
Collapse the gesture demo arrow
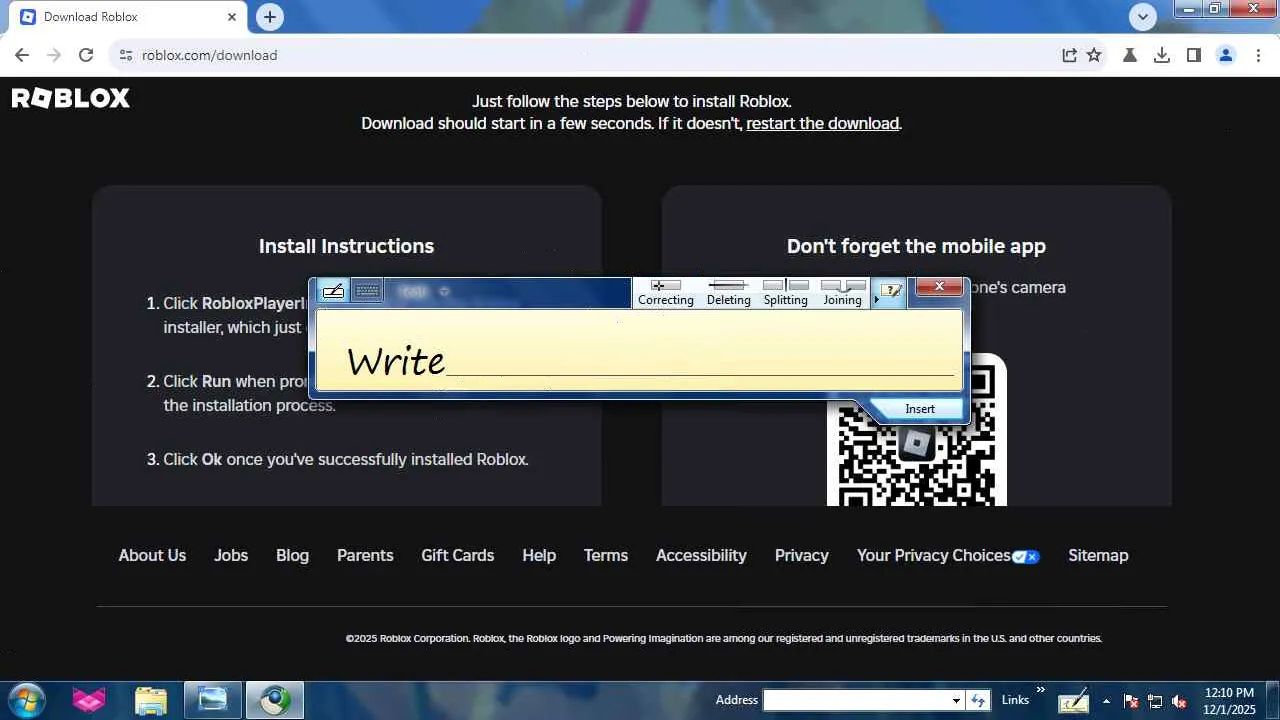click(x=876, y=299)
